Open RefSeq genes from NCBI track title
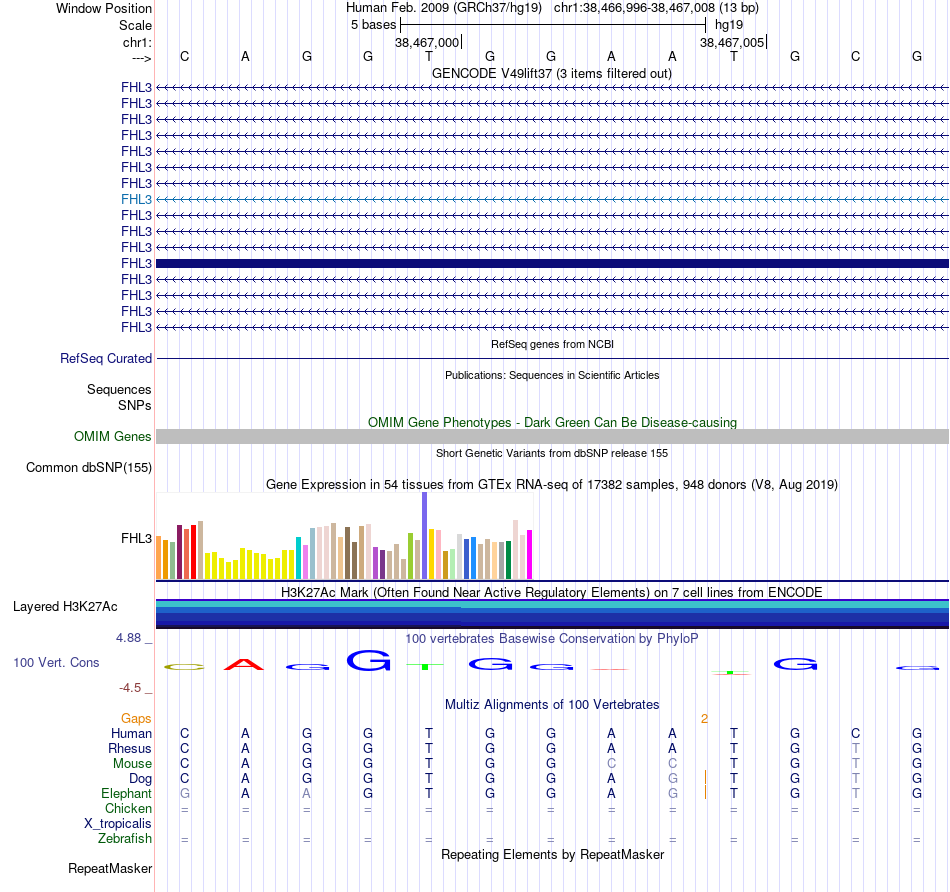Viewport: 950px width, 892px height. [552, 344]
